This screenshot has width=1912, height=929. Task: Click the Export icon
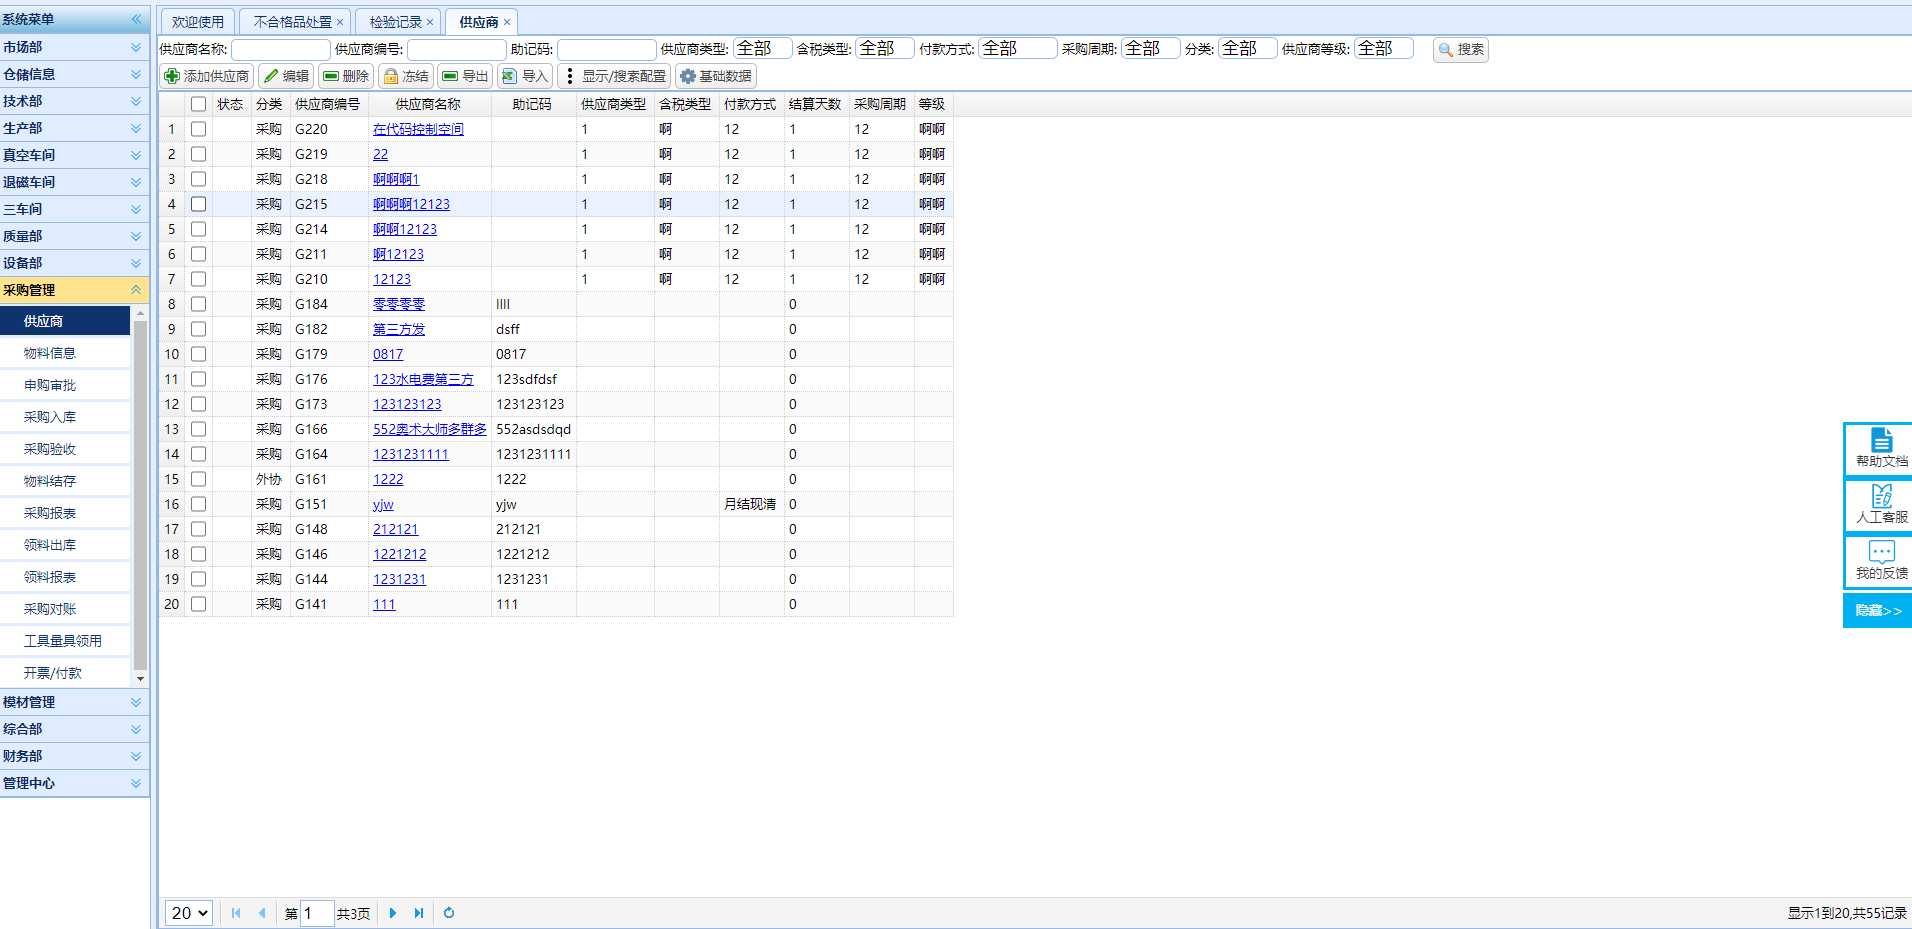[x=450, y=76]
